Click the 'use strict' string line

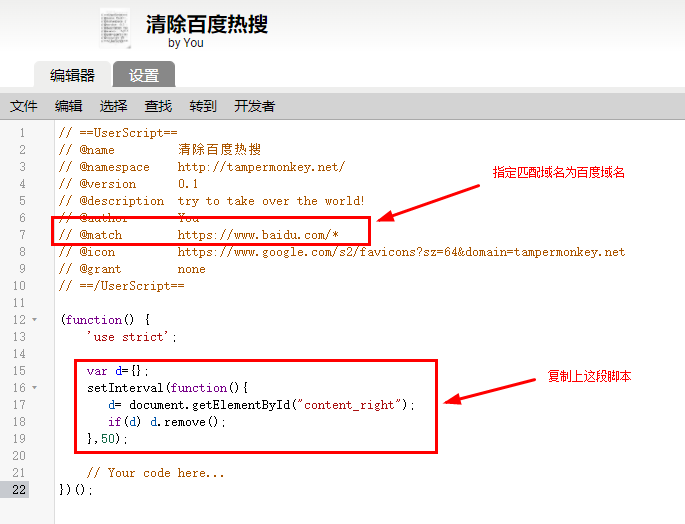coord(131,337)
